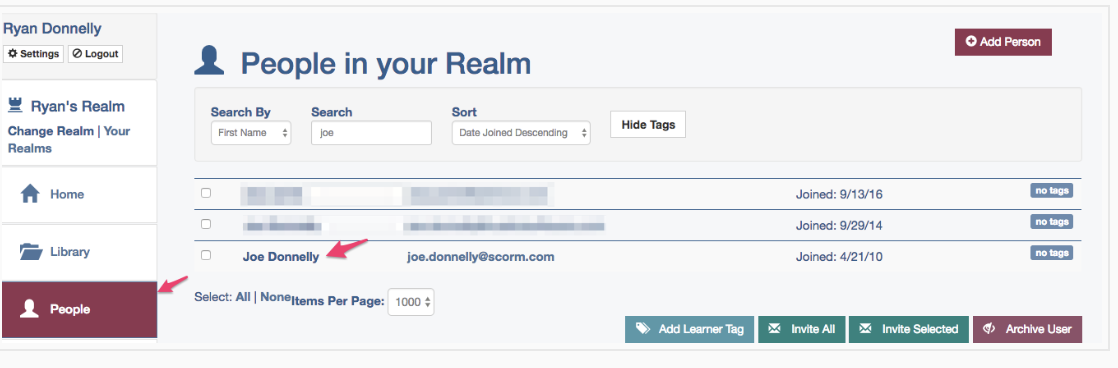The image size is (1118, 368).
Task: Open the Your Realms link
Action: click(69, 140)
